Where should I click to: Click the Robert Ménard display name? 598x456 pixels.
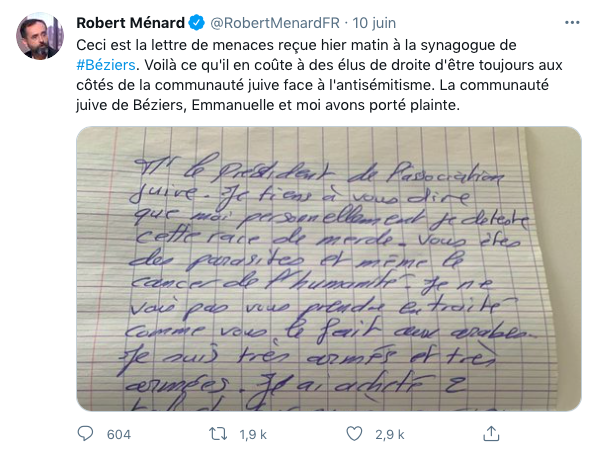pos(130,23)
